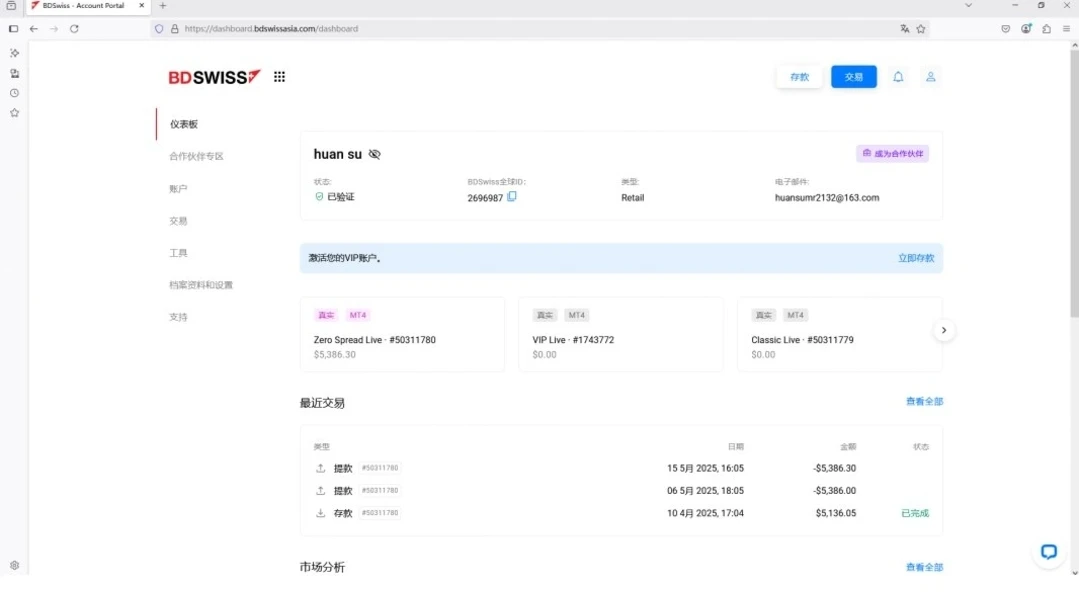Select 账户 in the left sidebar
The height and width of the screenshot is (594, 1079).
[178, 189]
